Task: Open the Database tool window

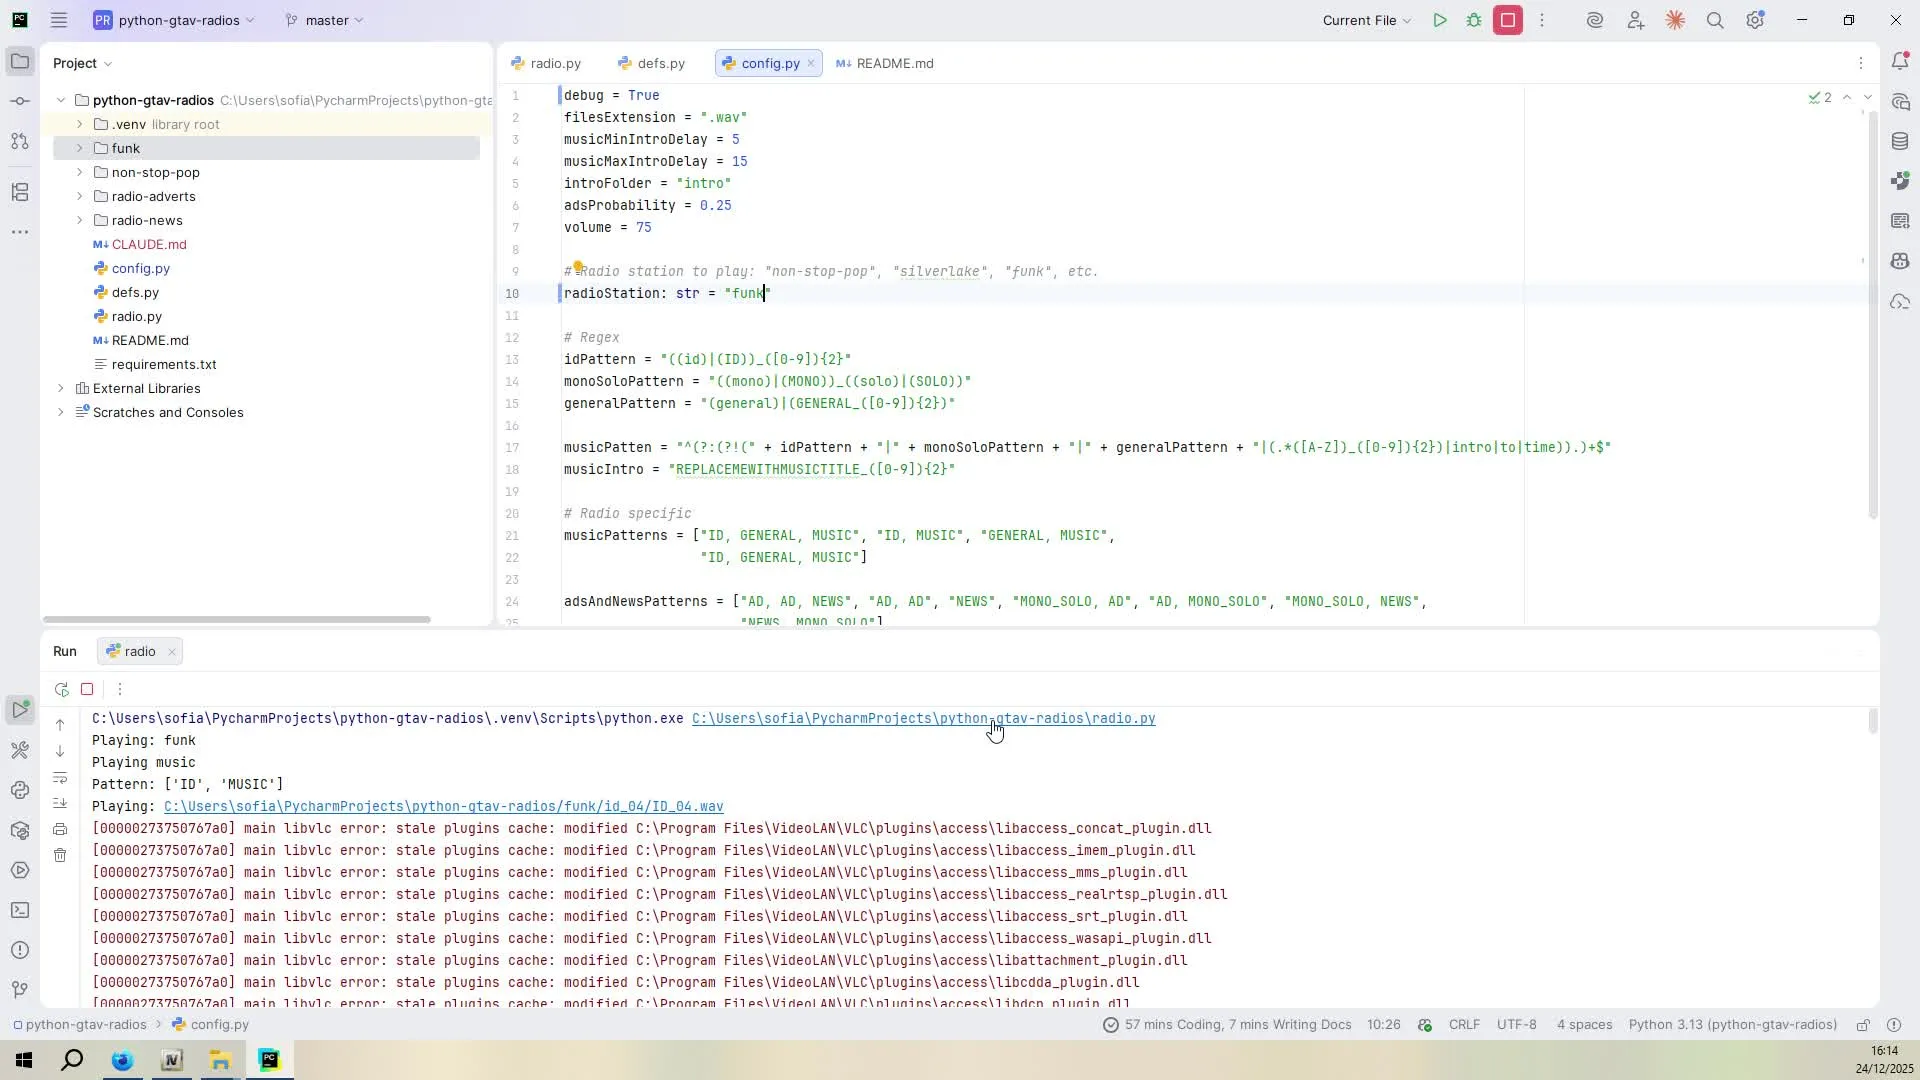Action: [x=1900, y=141]
